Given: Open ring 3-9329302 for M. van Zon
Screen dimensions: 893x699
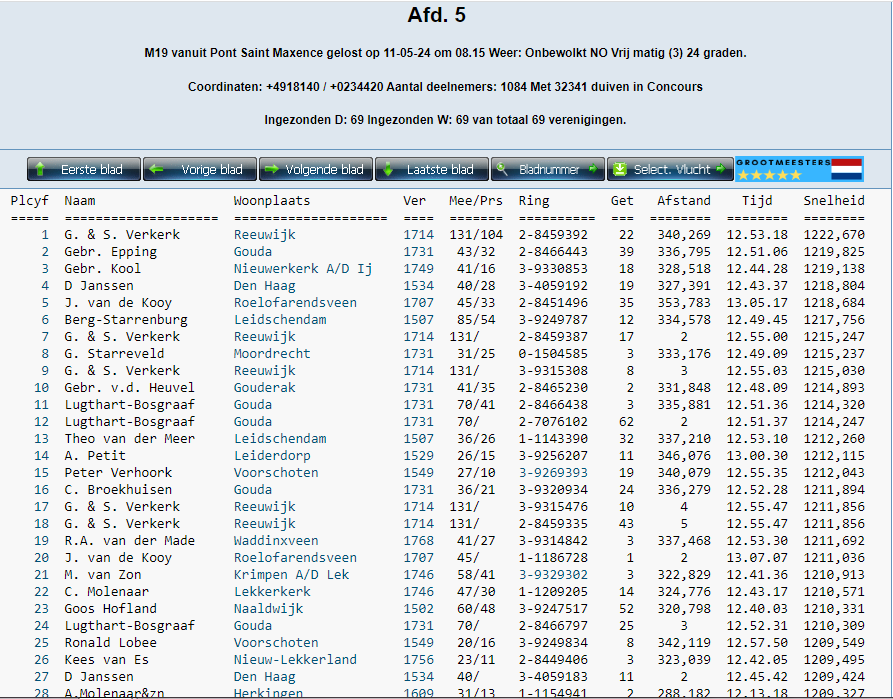Looking at the screenshot, I should (553, 575).
